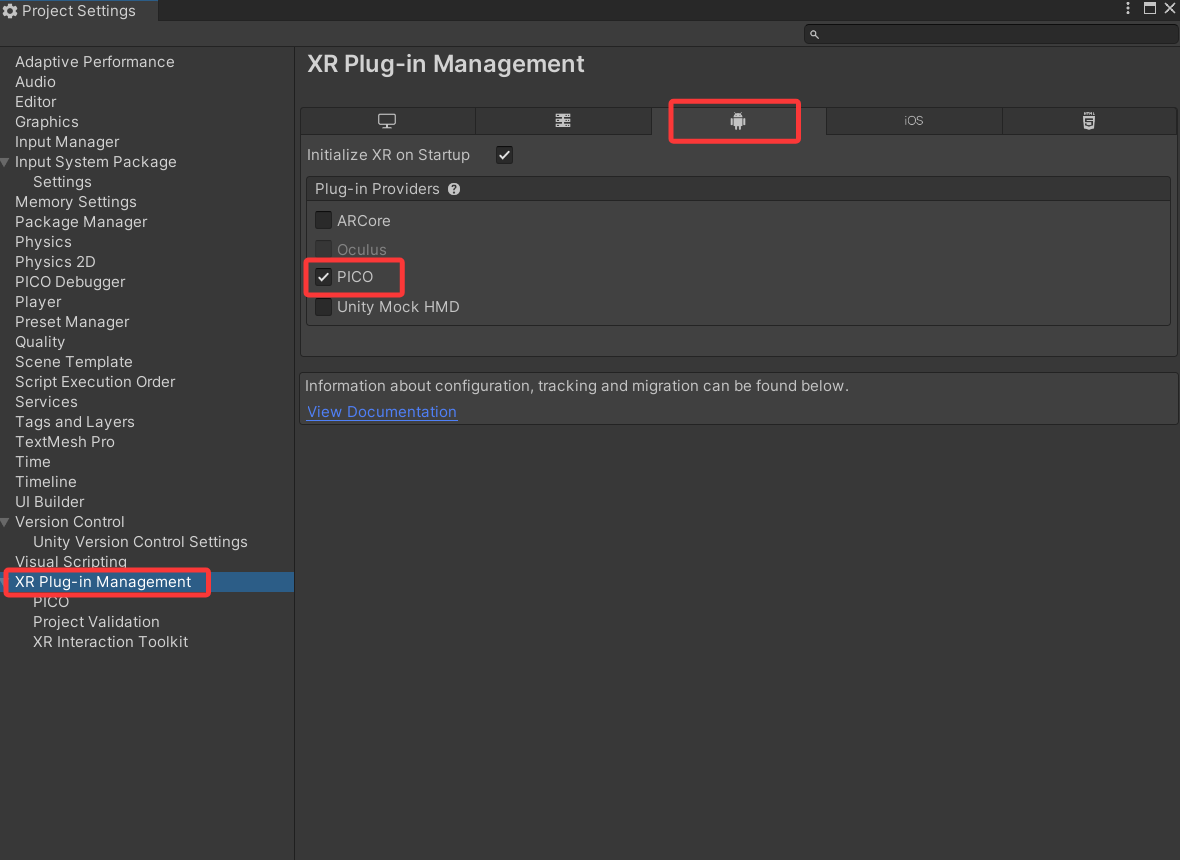
Task: Close the Project Settings window
Action: (1170, 8)
